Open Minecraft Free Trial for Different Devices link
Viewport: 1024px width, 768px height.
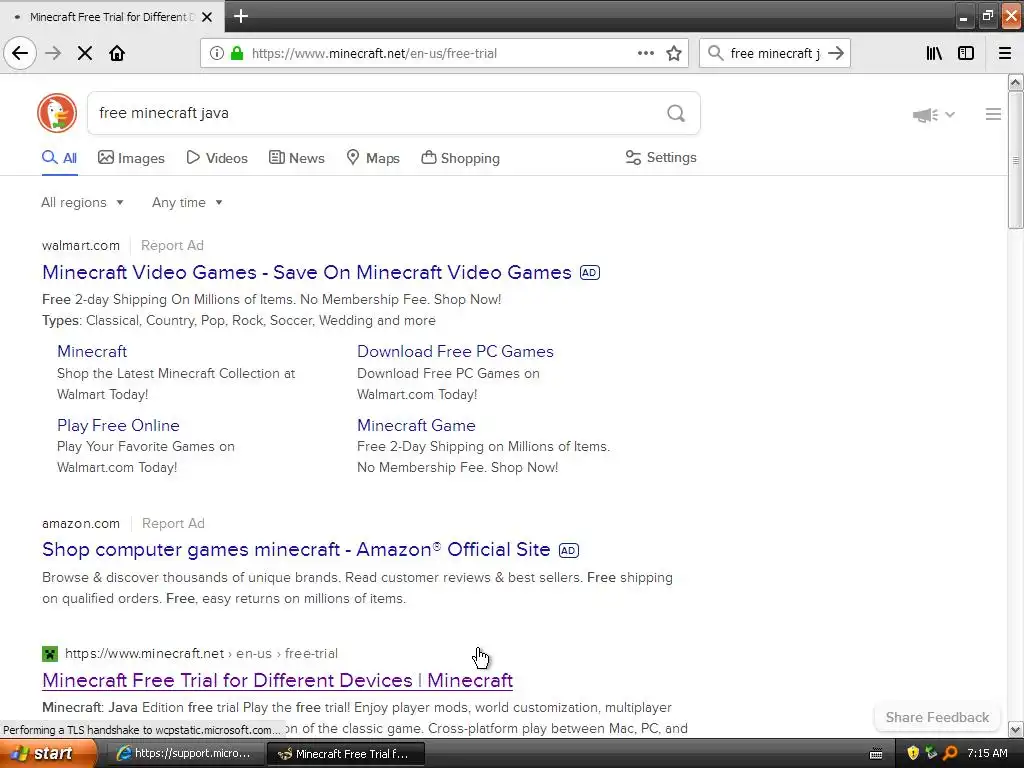pyautogui.click(x=278, y=680)
